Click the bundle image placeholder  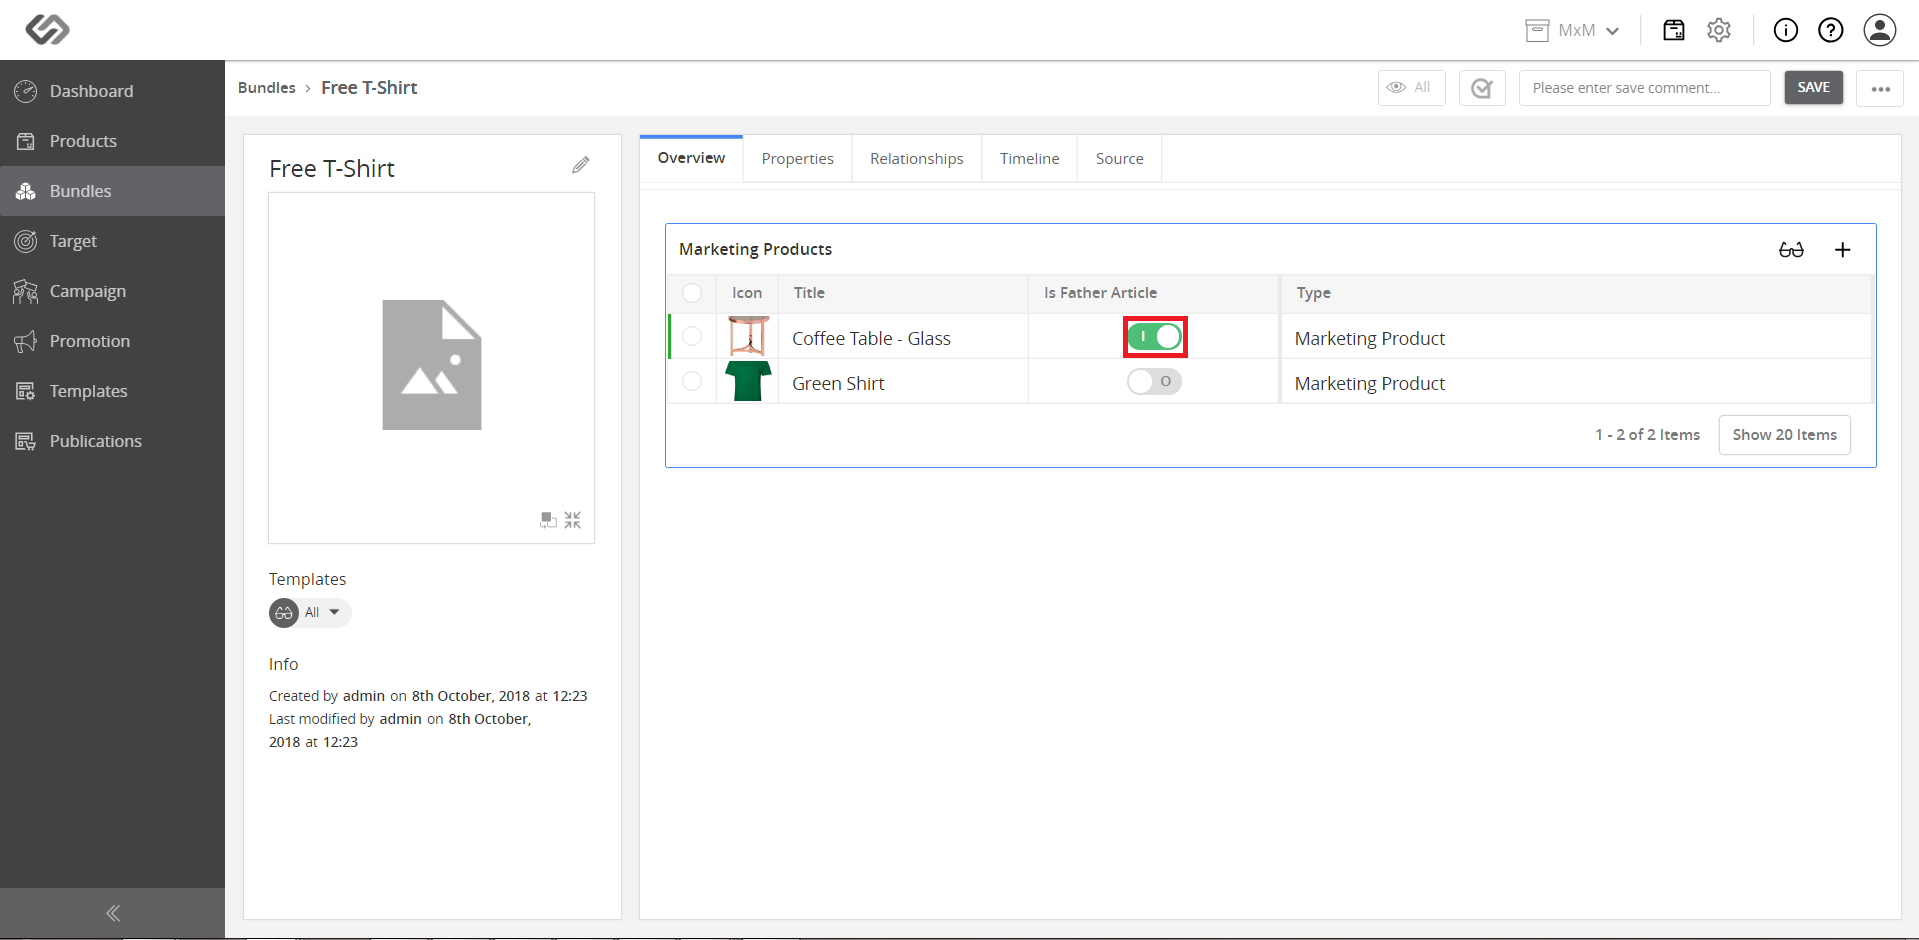pos(432,365)
